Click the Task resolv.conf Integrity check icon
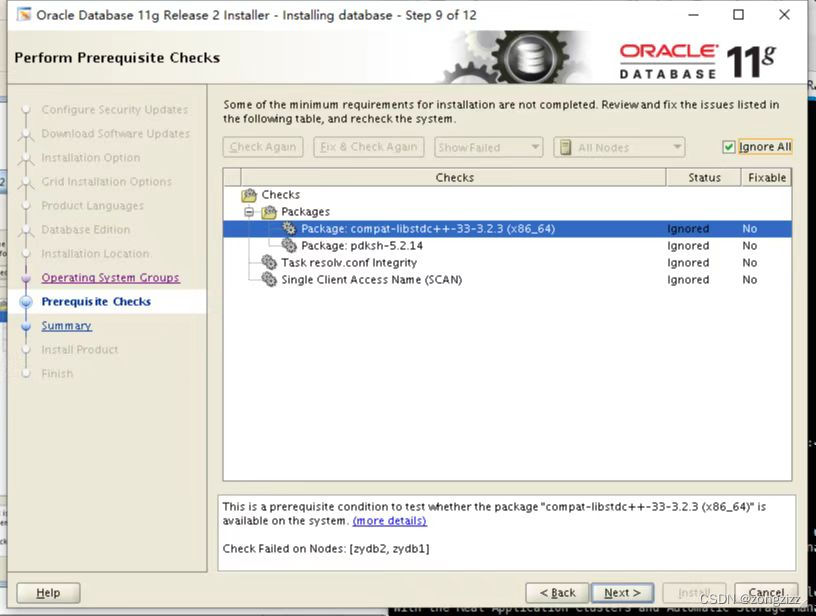816x616 pixels. click(266, 262)
